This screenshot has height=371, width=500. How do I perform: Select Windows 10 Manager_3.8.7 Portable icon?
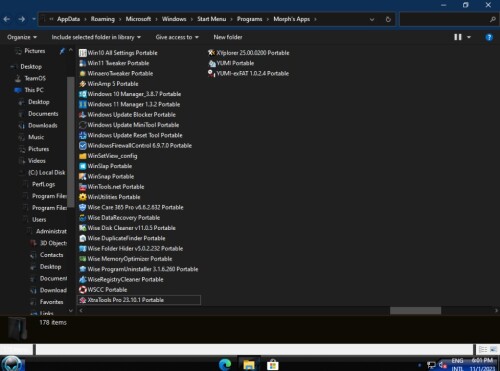(83, 94)
